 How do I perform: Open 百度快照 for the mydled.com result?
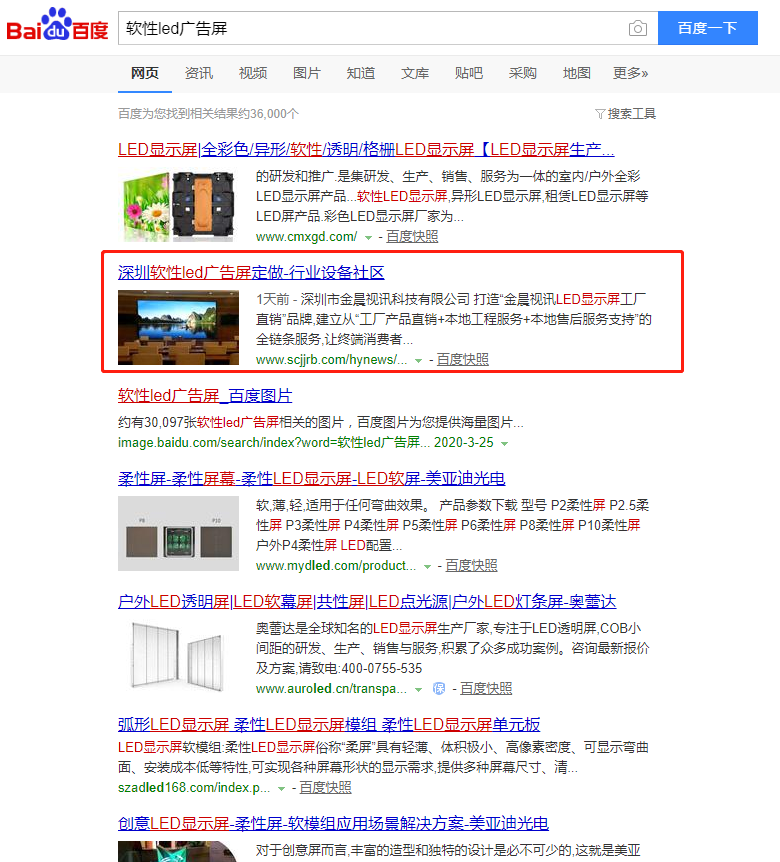(x=471, y=566)
